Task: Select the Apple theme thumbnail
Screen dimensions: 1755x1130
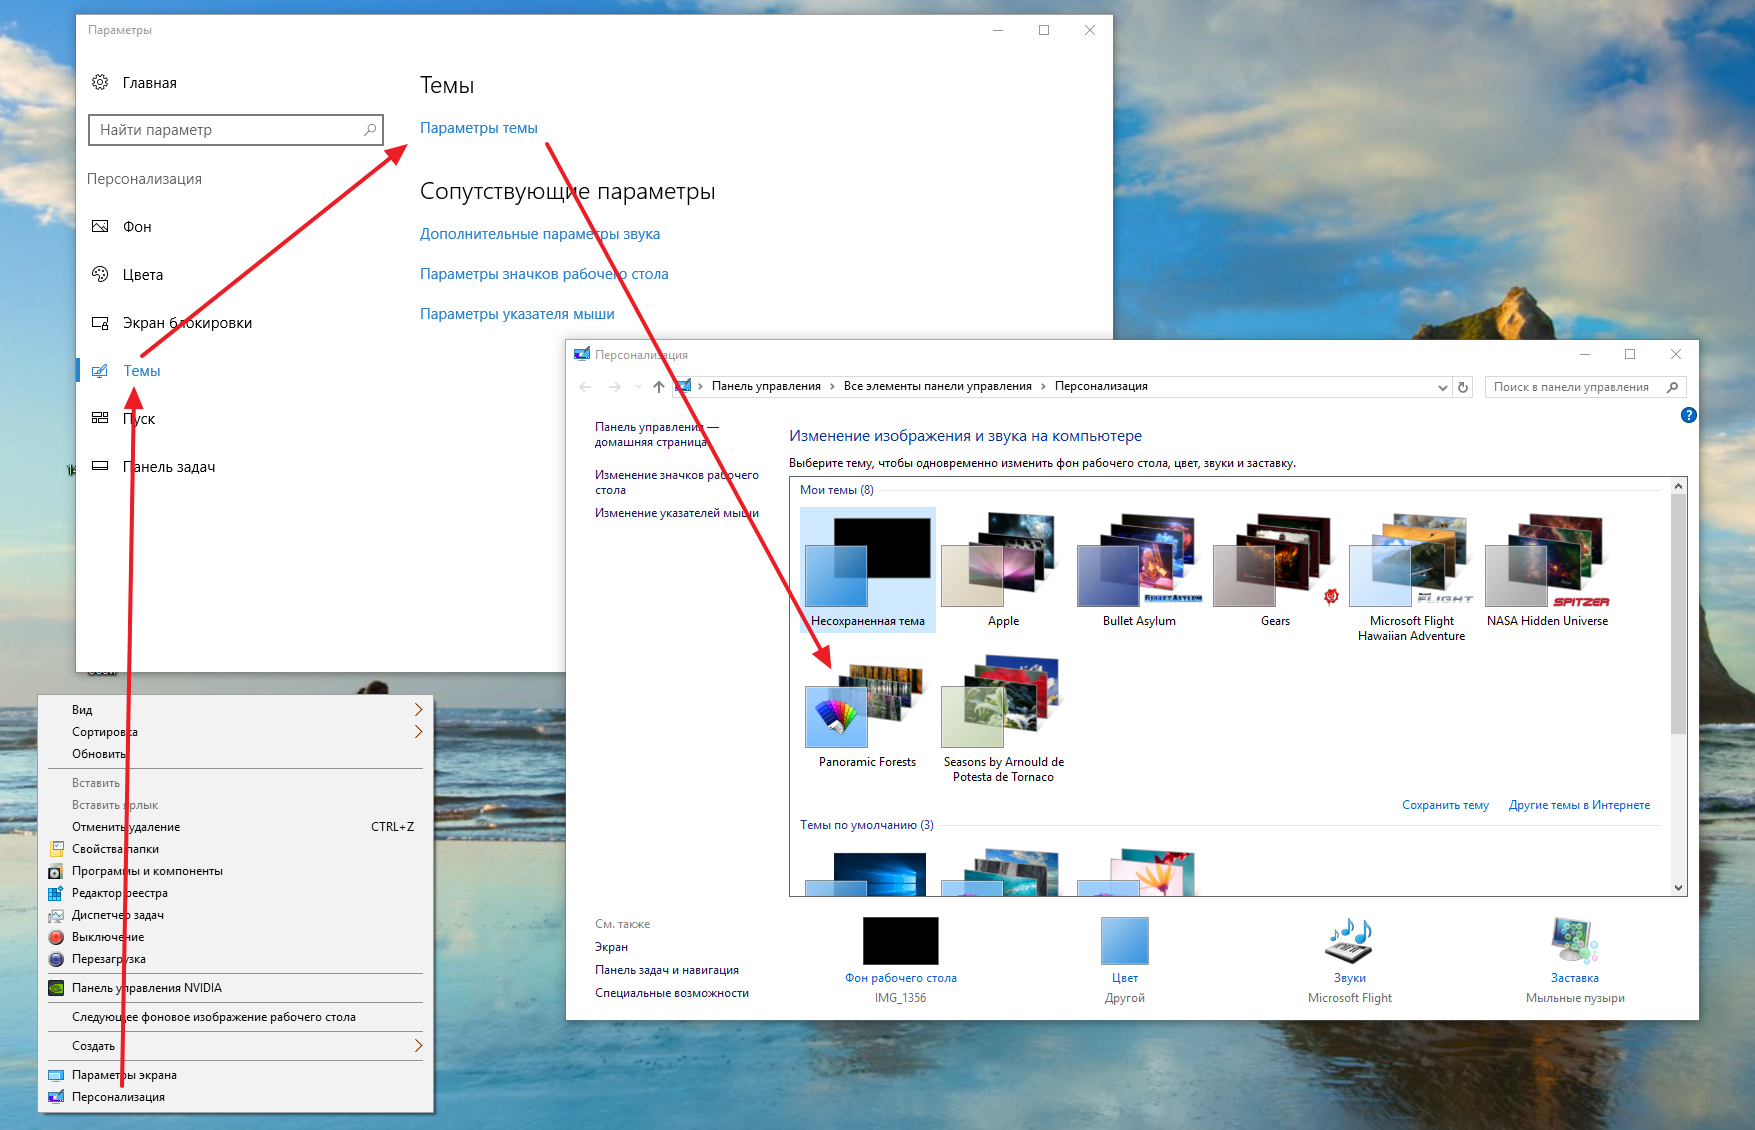Action: pyautogui.click(x=1003, y=570)
